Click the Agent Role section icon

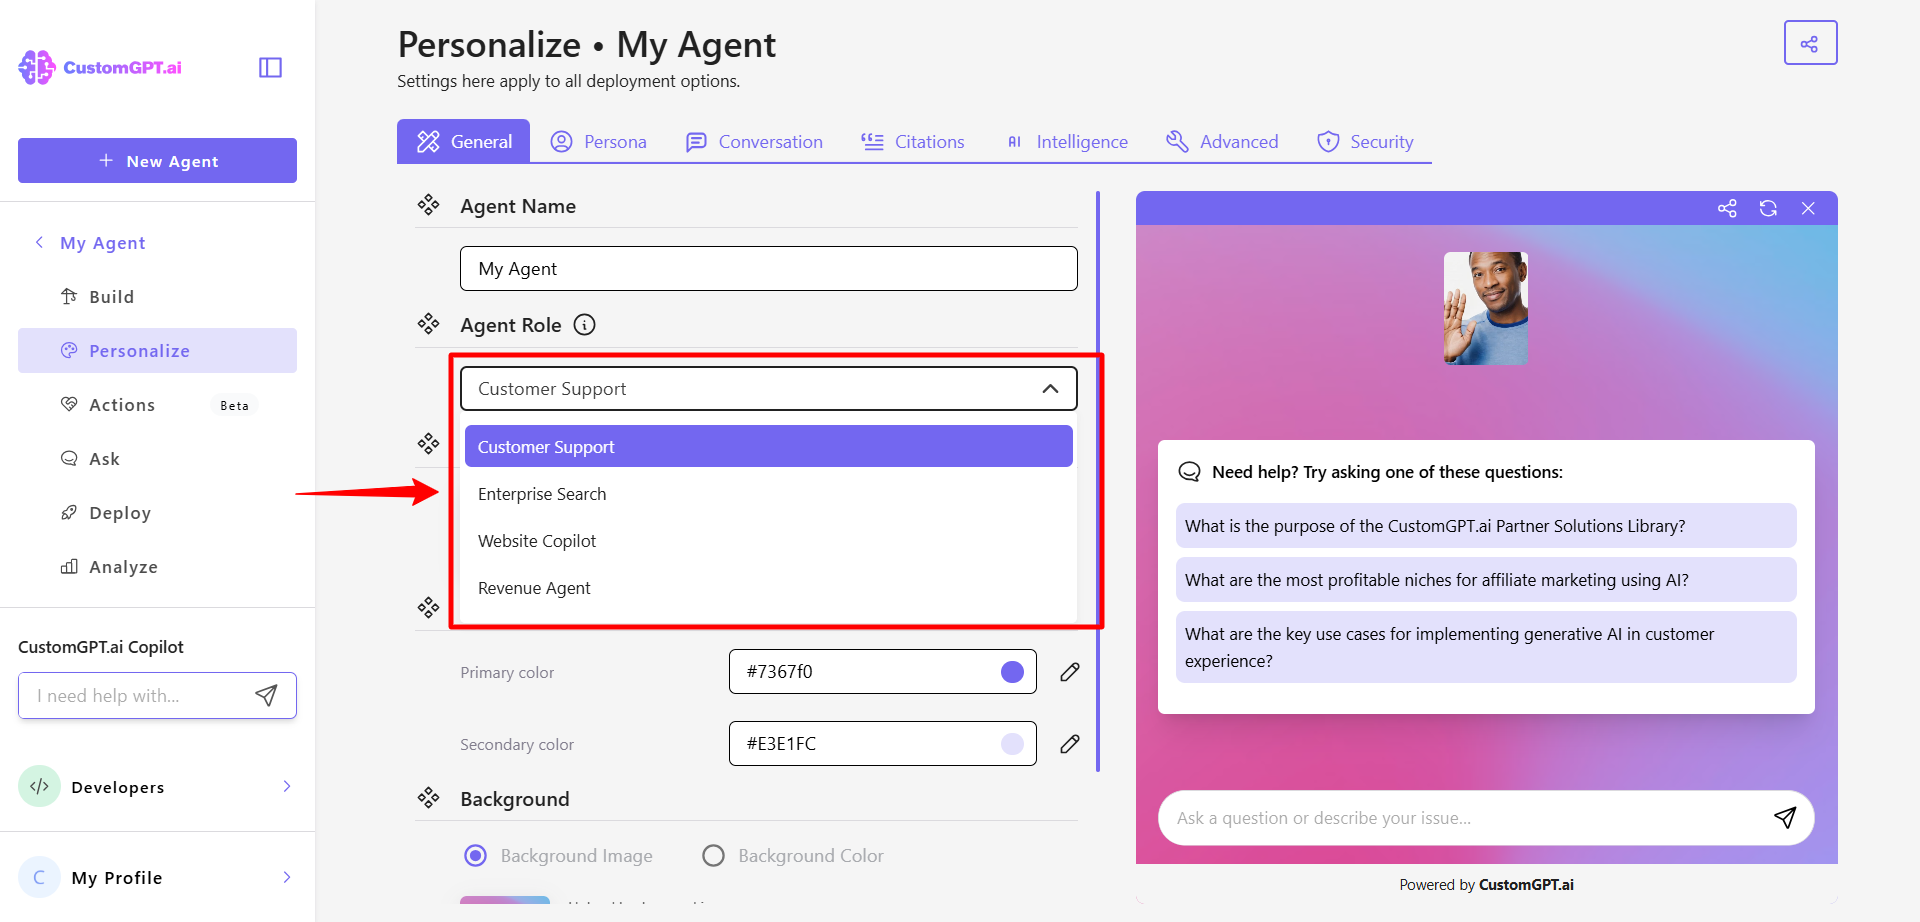click(429, 324)
